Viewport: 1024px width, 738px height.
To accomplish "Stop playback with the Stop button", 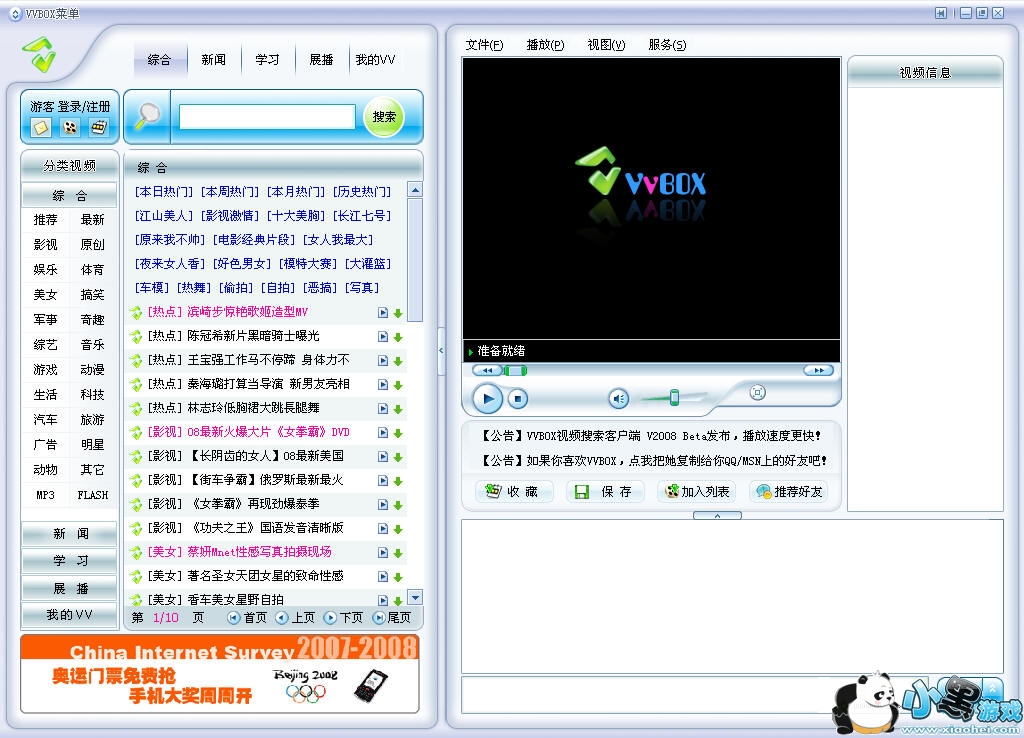I will click(x=518, y=398).
